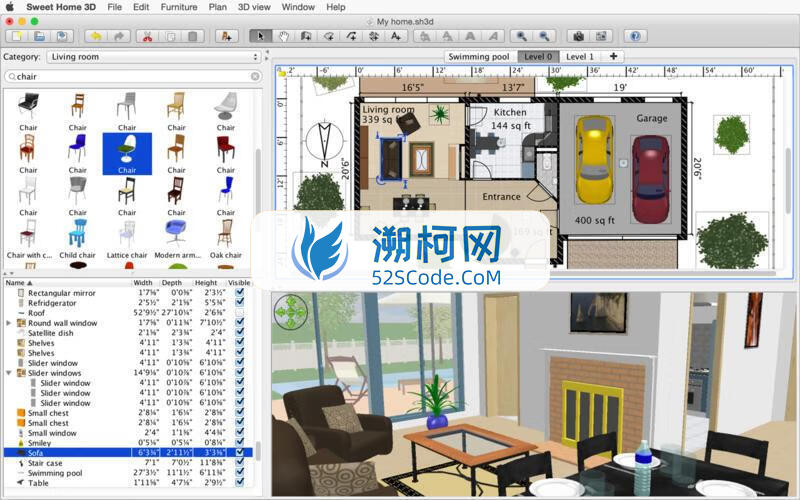Click the Redo arrow in the toolbar
800x500 pixels.
click(x=118, y=36)
